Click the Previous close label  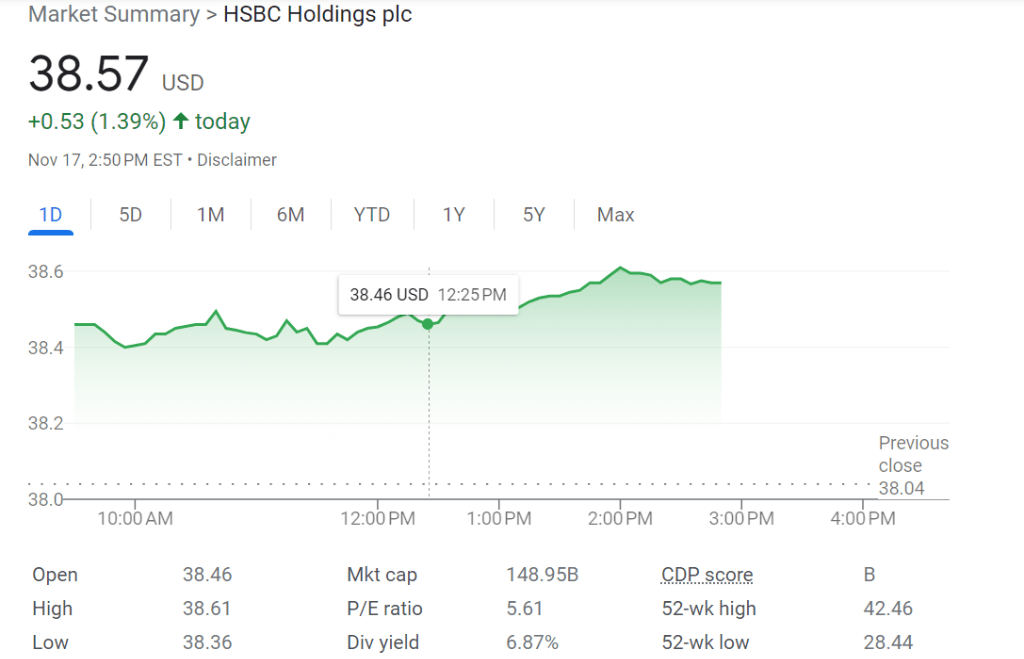tap(913, 454)
